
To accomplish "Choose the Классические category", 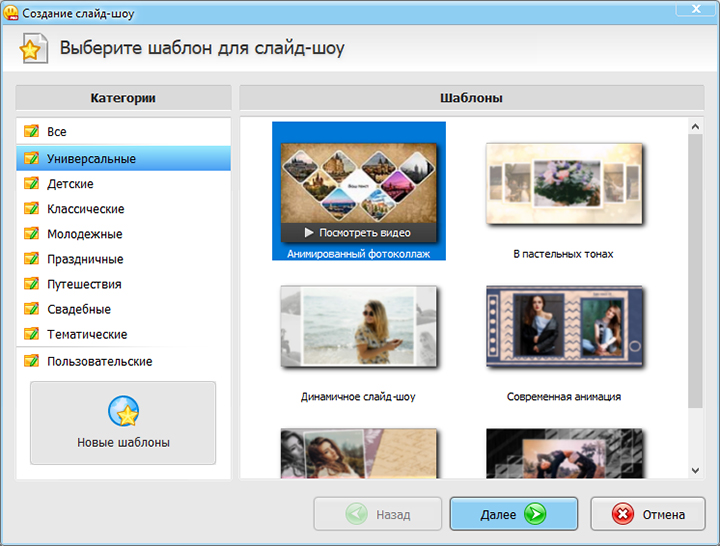I will pos(124,209).
